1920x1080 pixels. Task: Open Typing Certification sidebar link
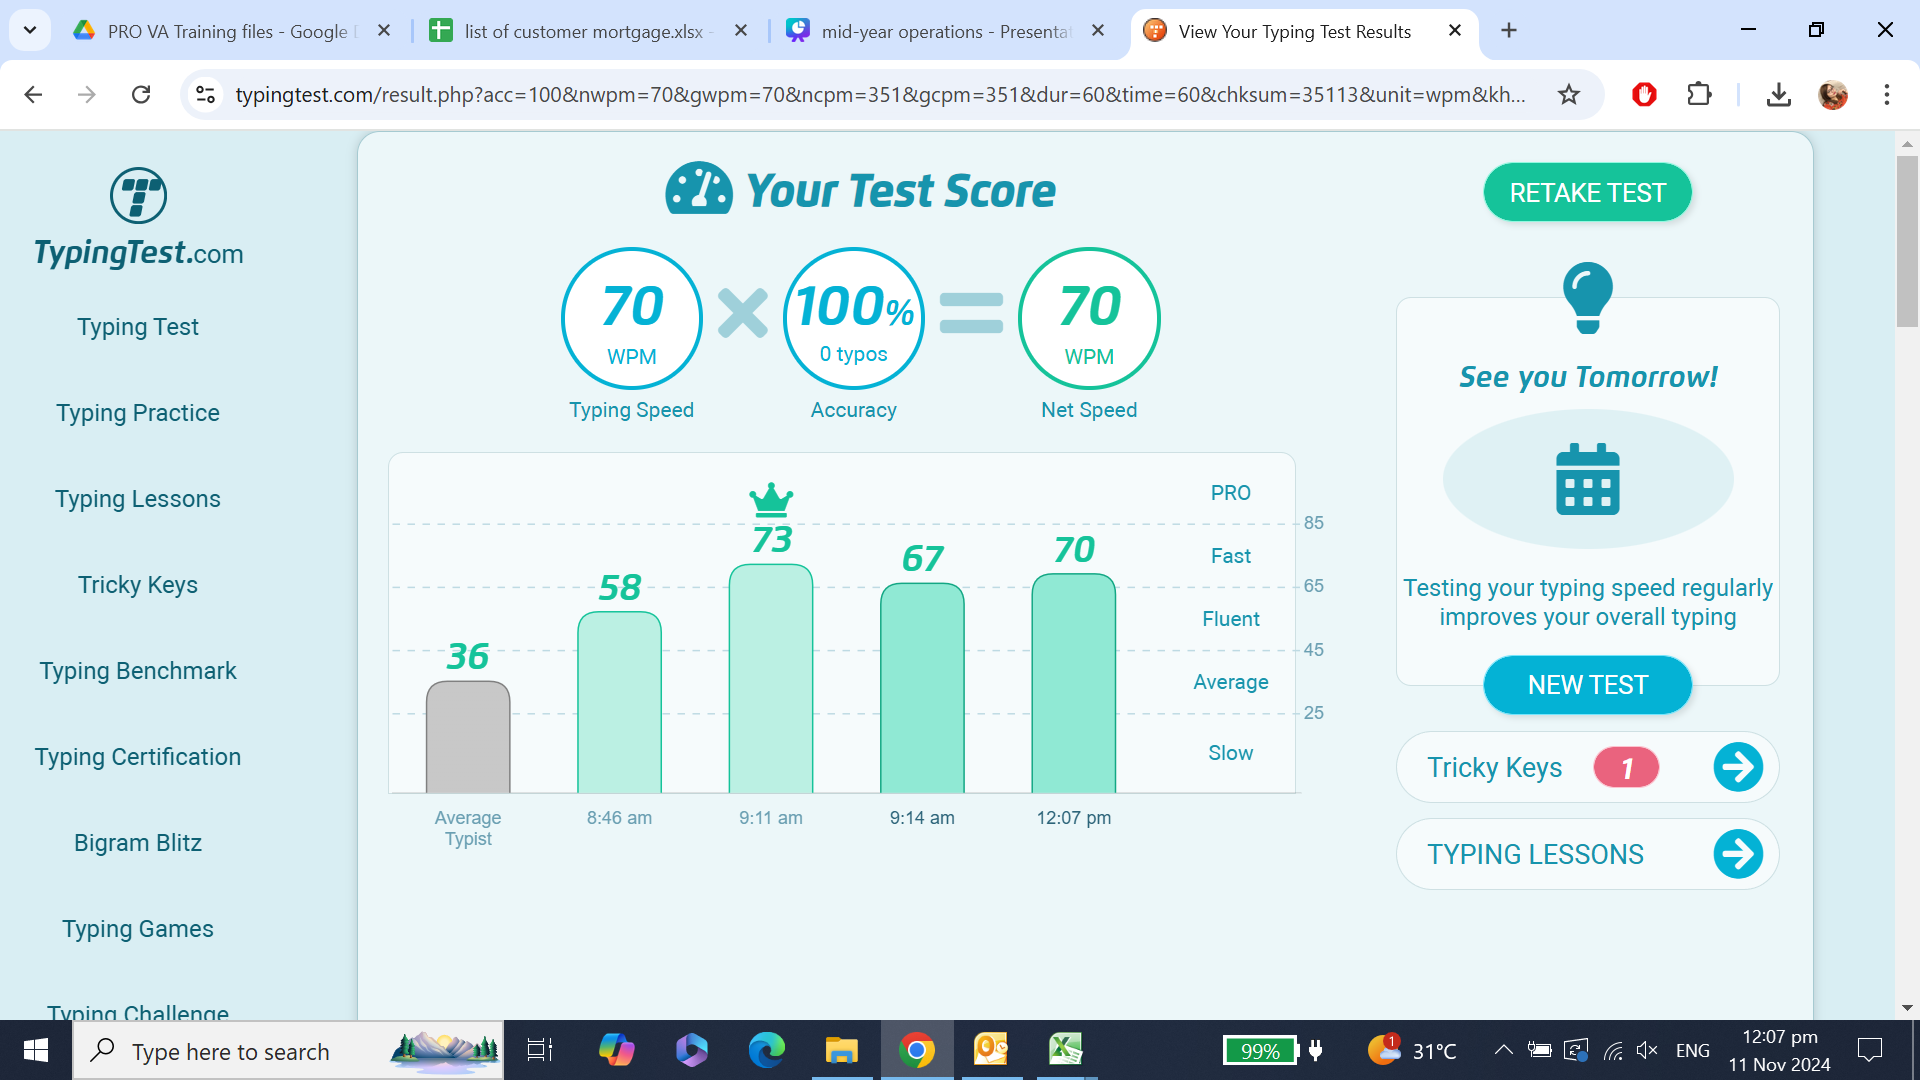[x=138, y=757]
